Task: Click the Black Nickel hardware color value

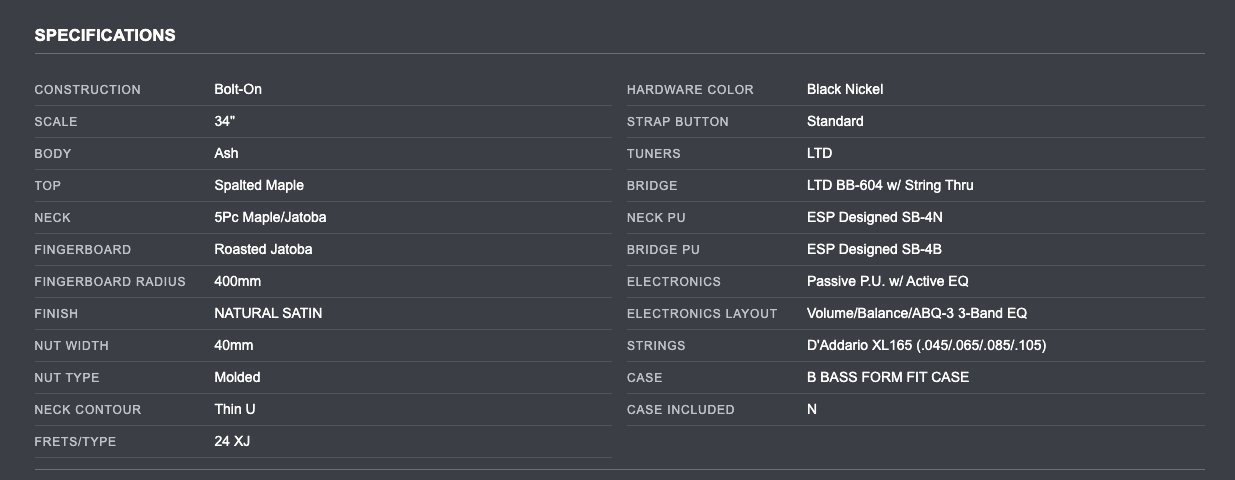Action: point(845,89)
